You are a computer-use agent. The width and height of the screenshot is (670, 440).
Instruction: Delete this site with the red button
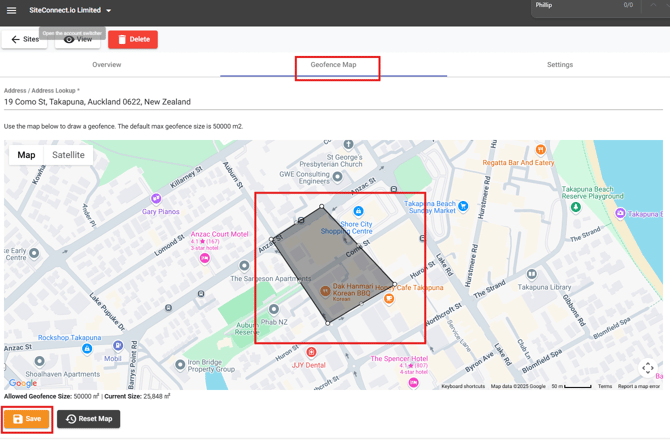pyautogui.click(x=133, y=40)
